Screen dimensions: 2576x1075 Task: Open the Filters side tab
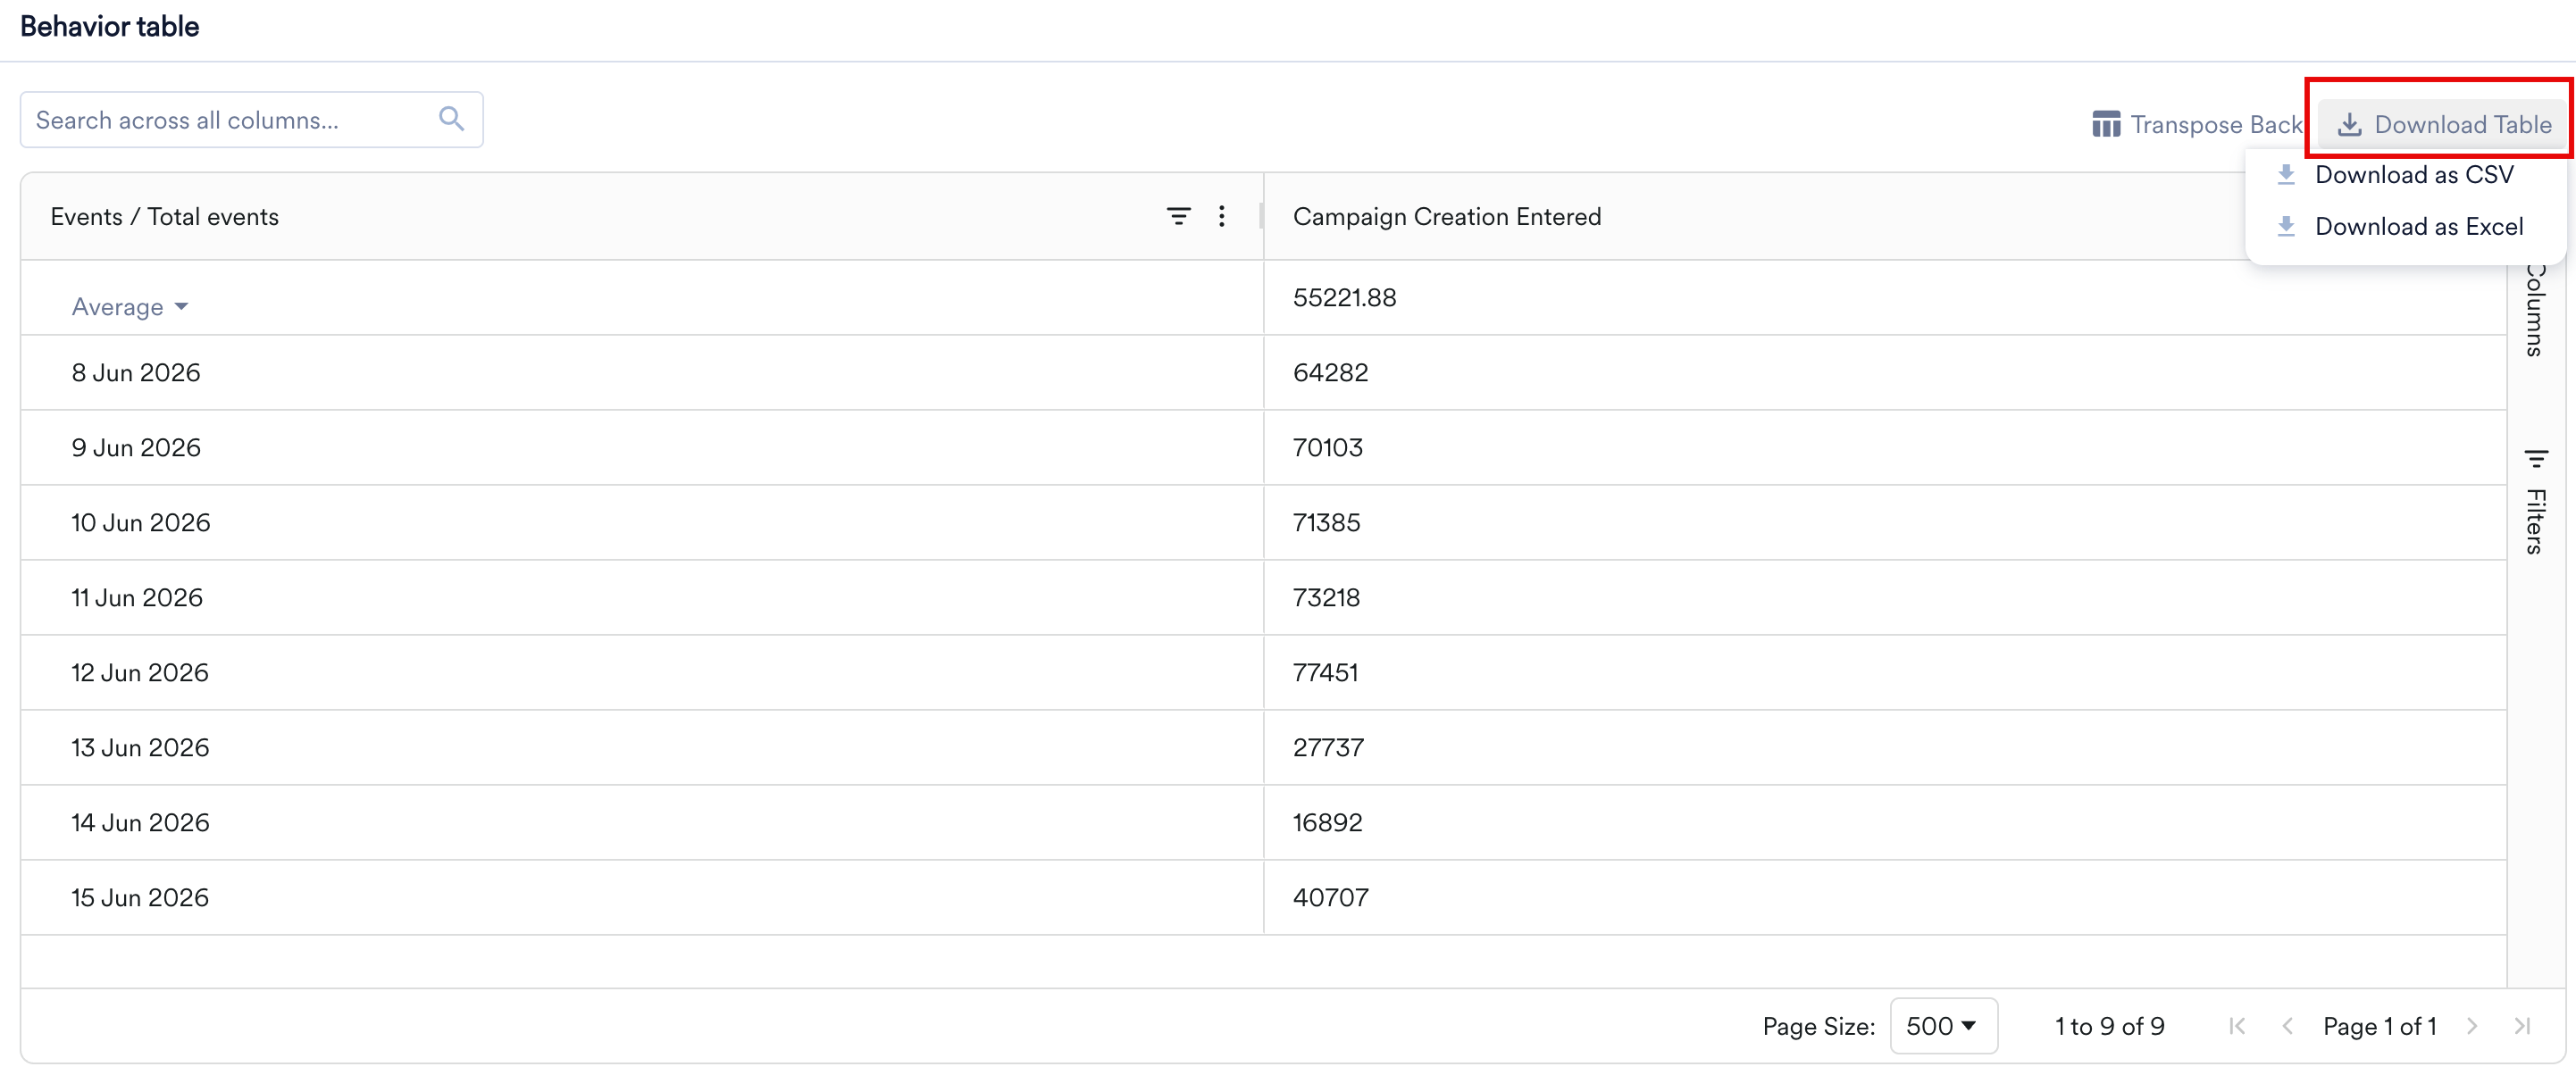click(2535, 502)
